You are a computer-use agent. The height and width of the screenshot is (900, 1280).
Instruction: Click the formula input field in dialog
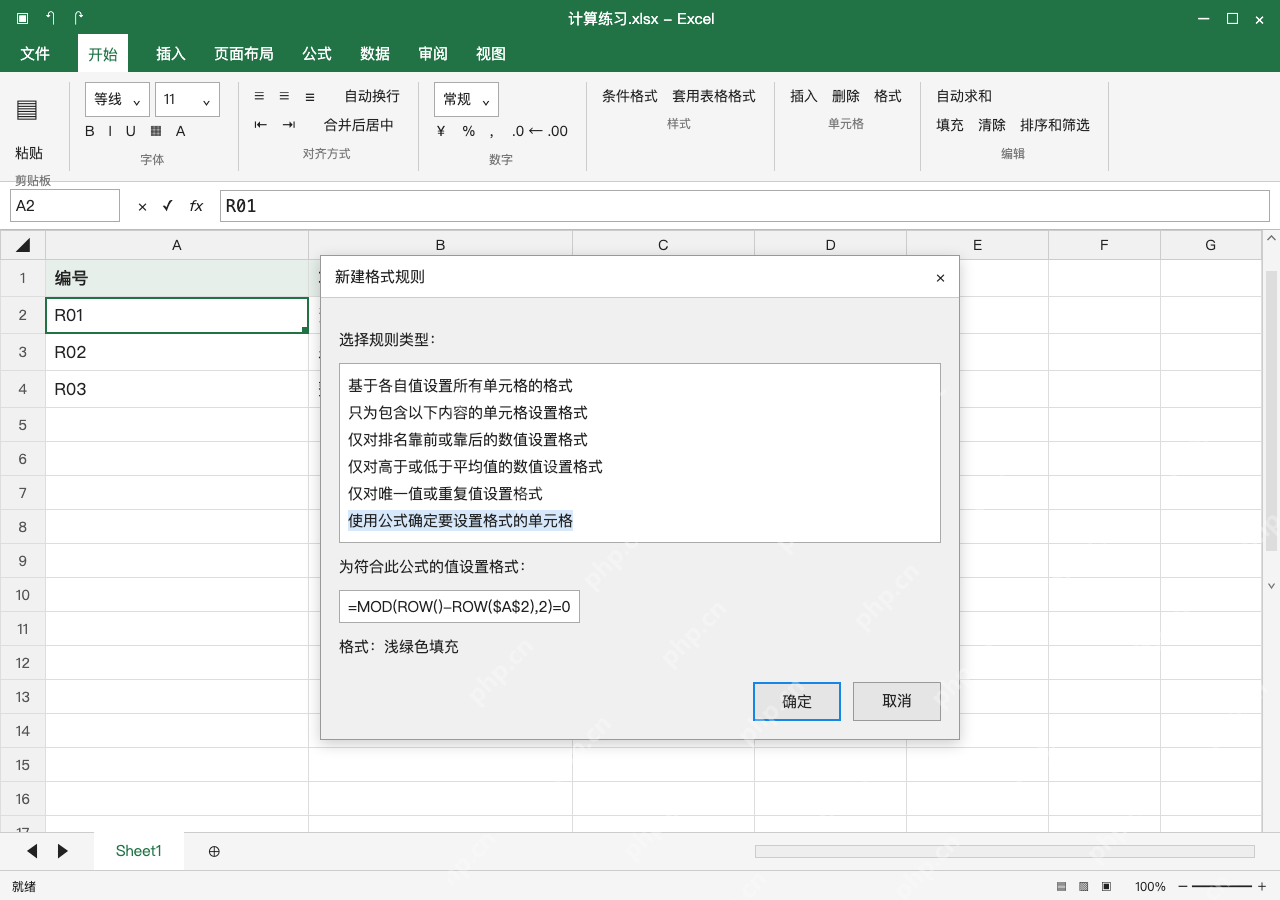(x=460, y=606)
